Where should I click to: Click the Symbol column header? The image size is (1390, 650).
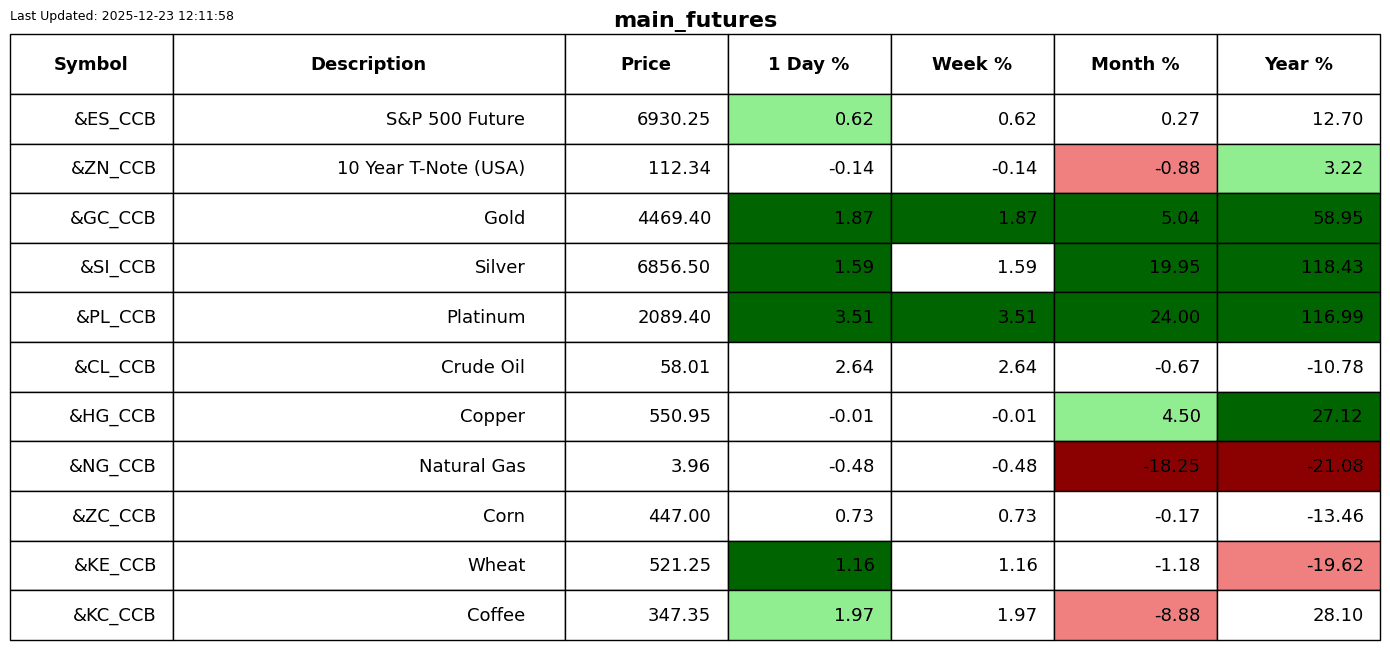click(x=91, y=64)
